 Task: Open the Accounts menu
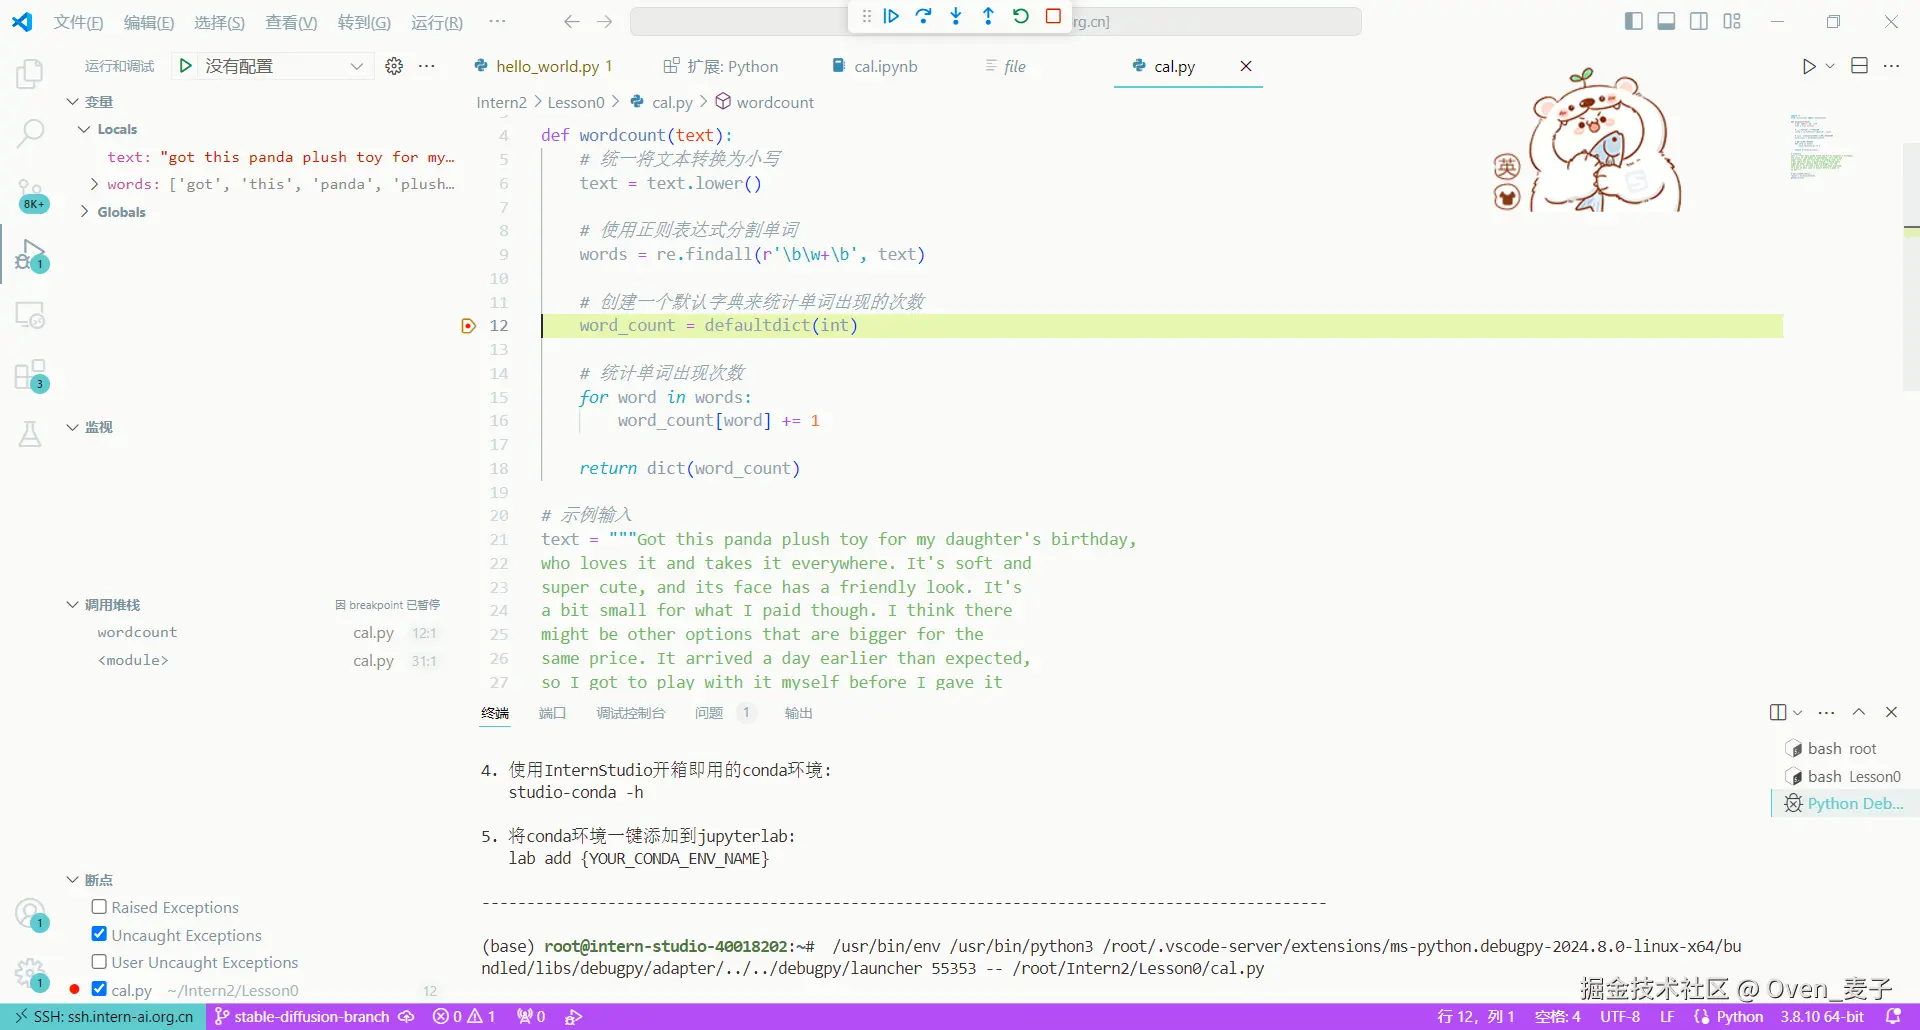tap(30, 913)
